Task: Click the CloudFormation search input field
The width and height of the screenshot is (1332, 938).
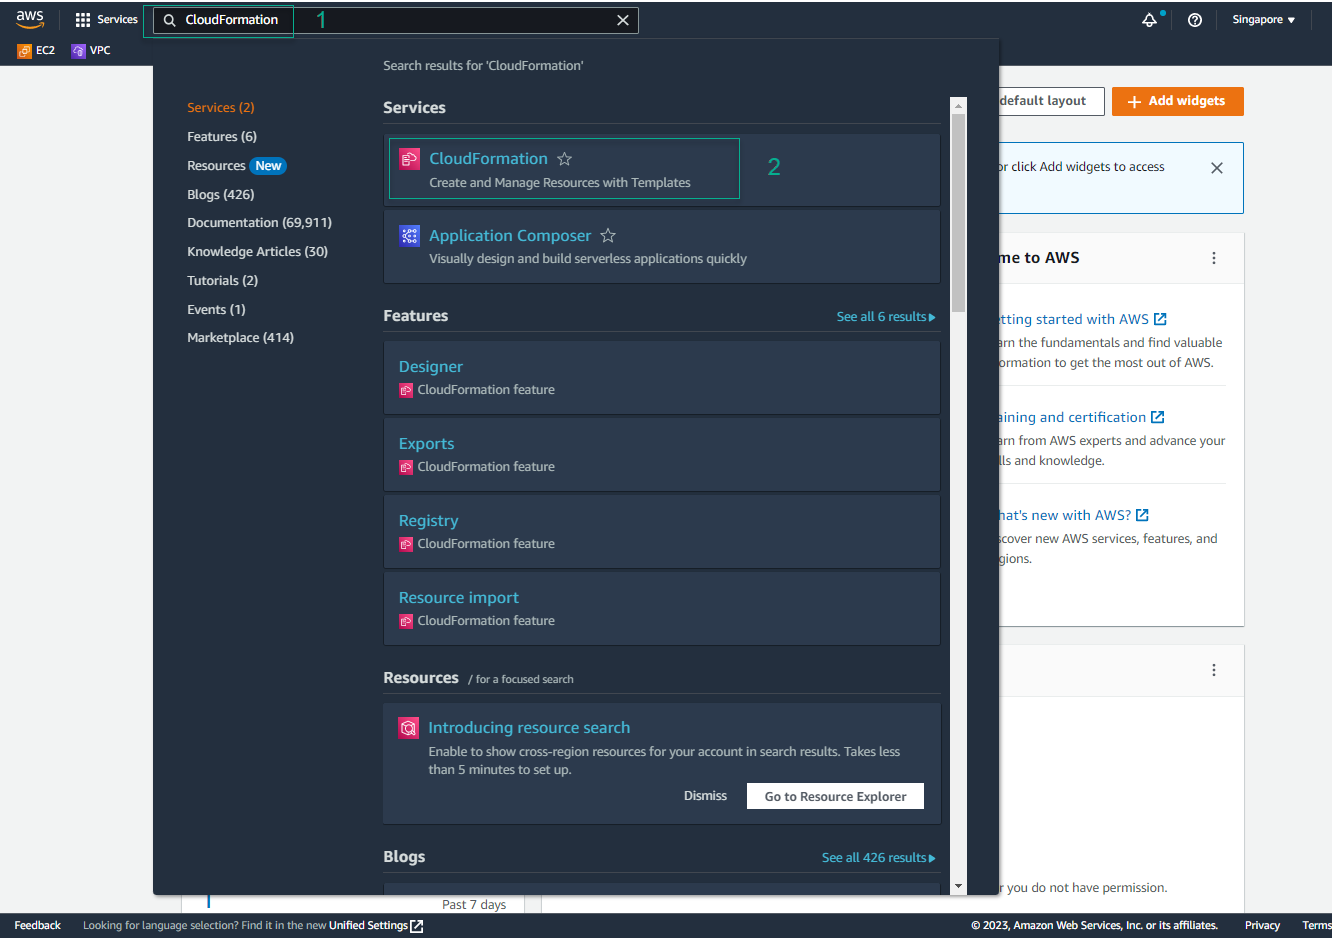Action: point(396,20)
